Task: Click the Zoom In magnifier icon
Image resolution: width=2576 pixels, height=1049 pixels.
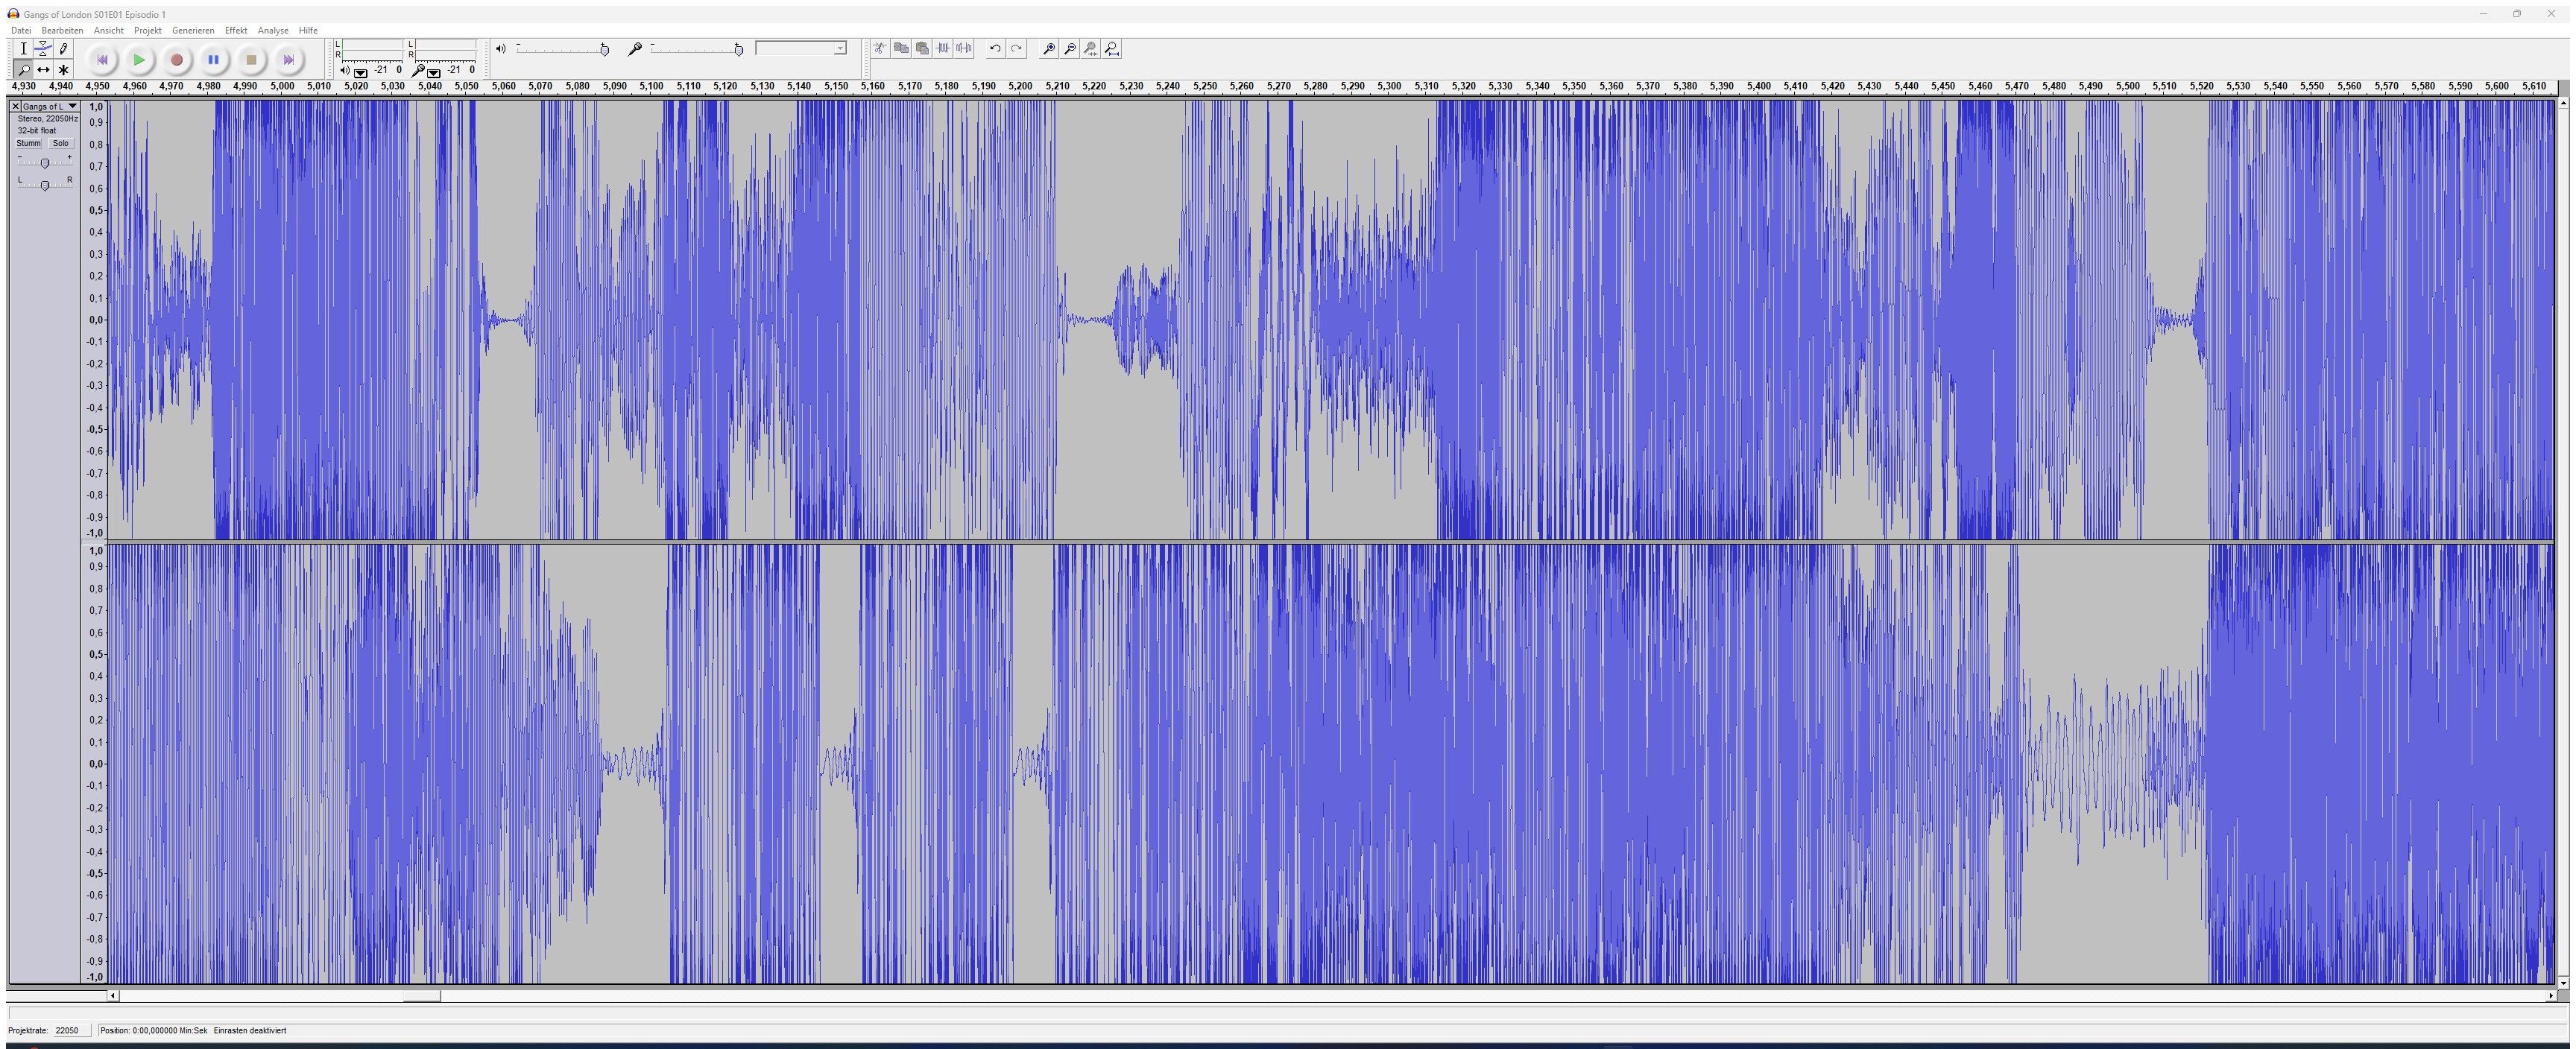Action: (1048, 48)
